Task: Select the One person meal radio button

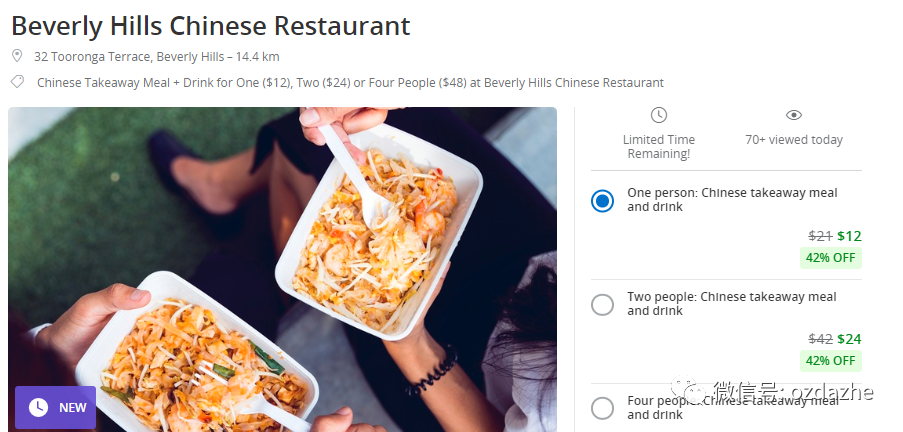Action: point(602,201)
